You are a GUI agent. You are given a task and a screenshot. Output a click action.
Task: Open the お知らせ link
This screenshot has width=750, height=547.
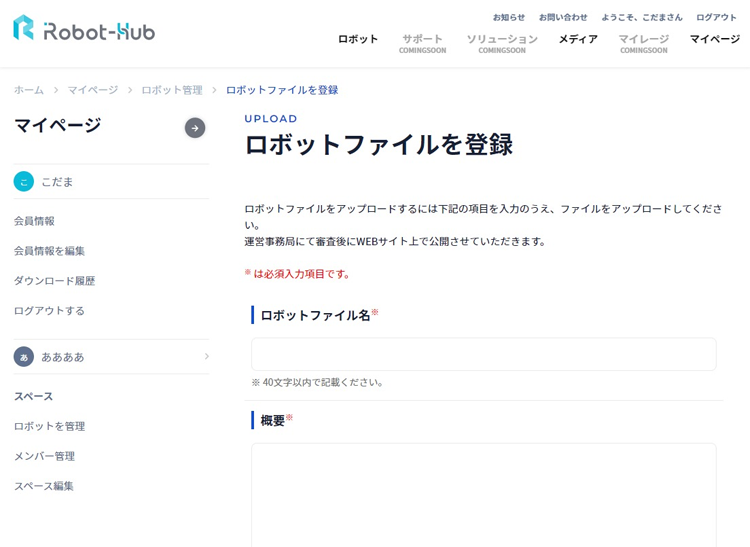click(509, 17)
